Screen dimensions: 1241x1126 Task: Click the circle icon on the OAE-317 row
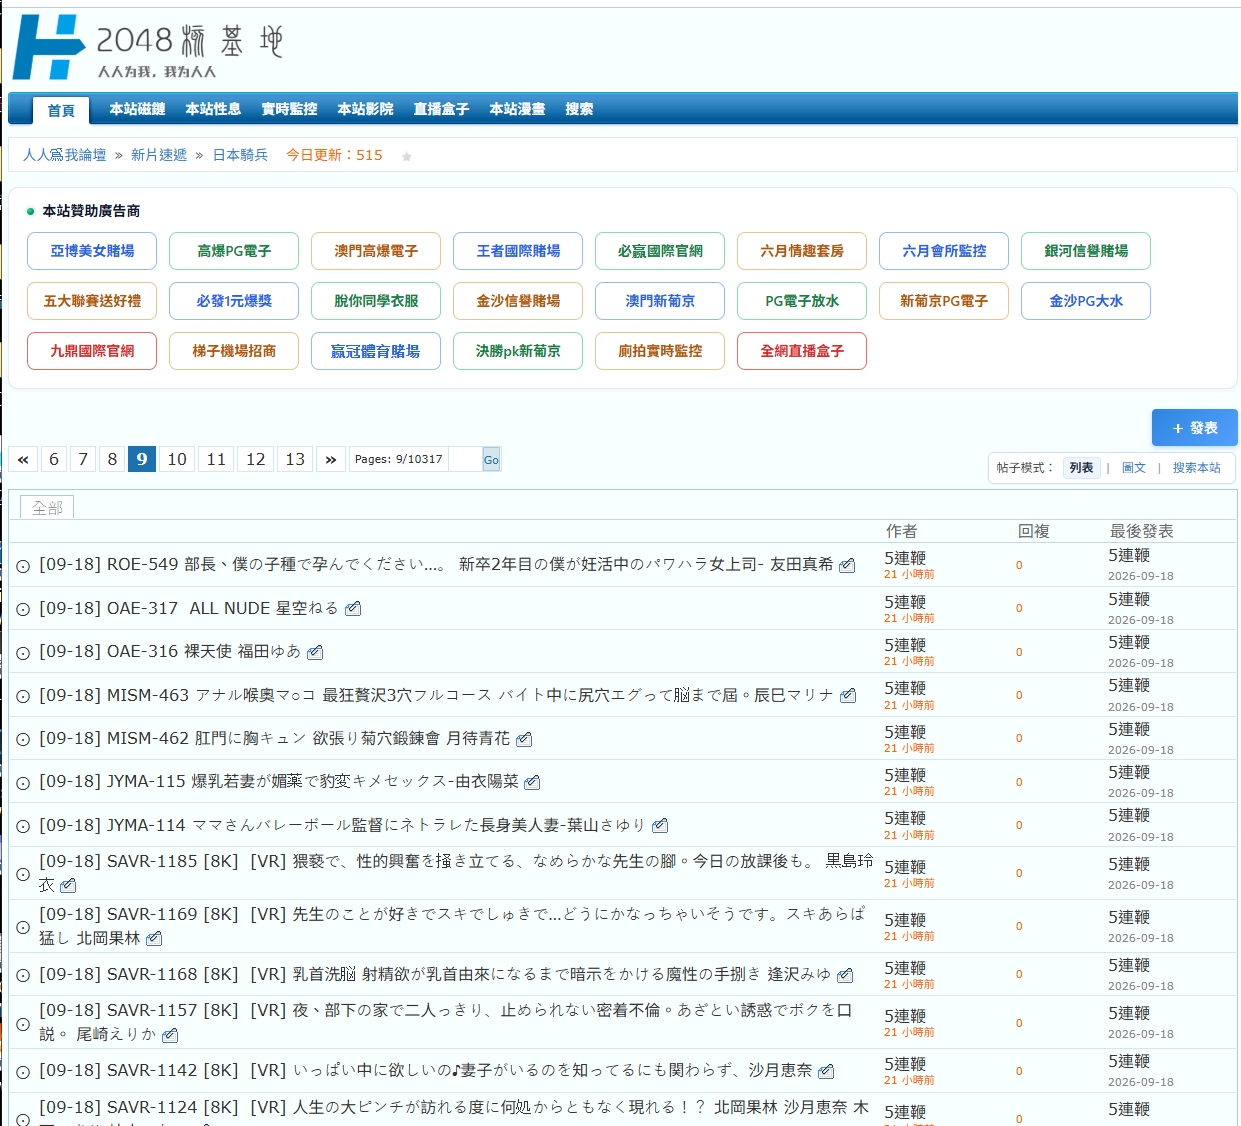23,609
